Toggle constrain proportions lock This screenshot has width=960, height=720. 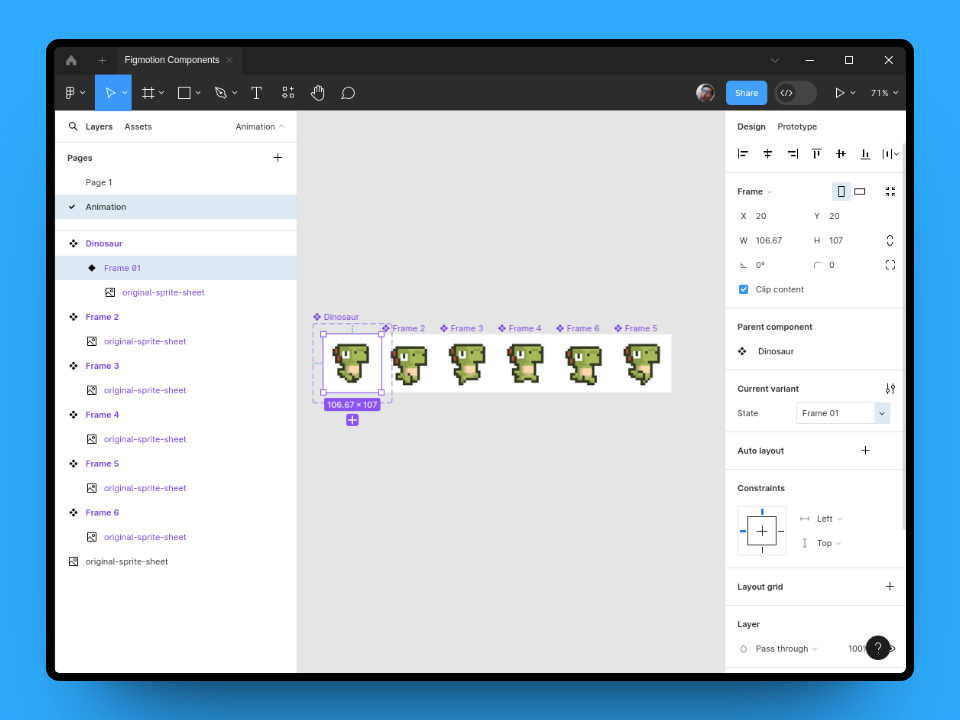[x=890, y=241]
